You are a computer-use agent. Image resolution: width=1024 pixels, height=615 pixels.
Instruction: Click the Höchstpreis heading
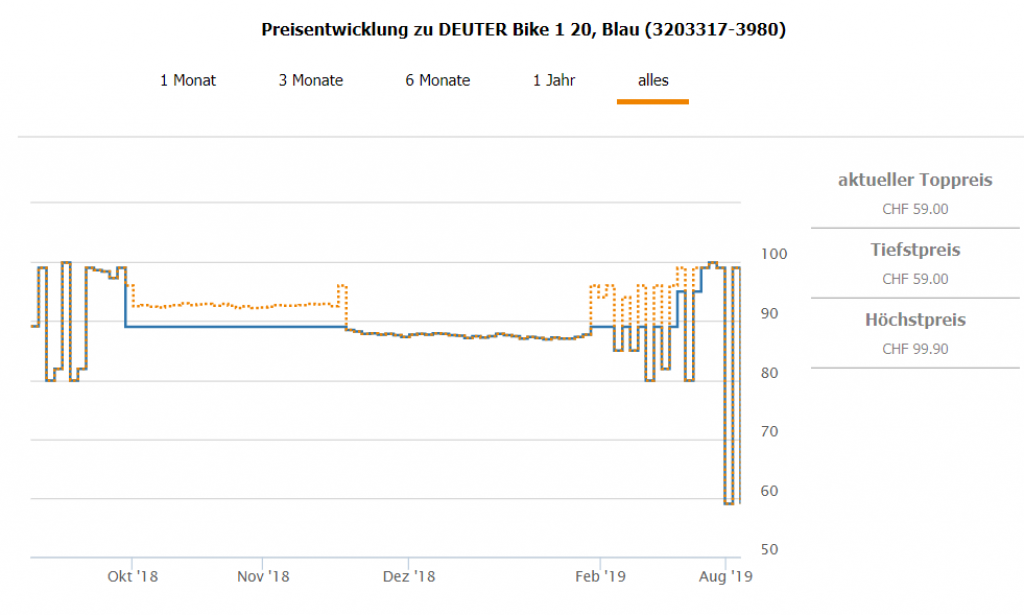(x=914, y=320)
